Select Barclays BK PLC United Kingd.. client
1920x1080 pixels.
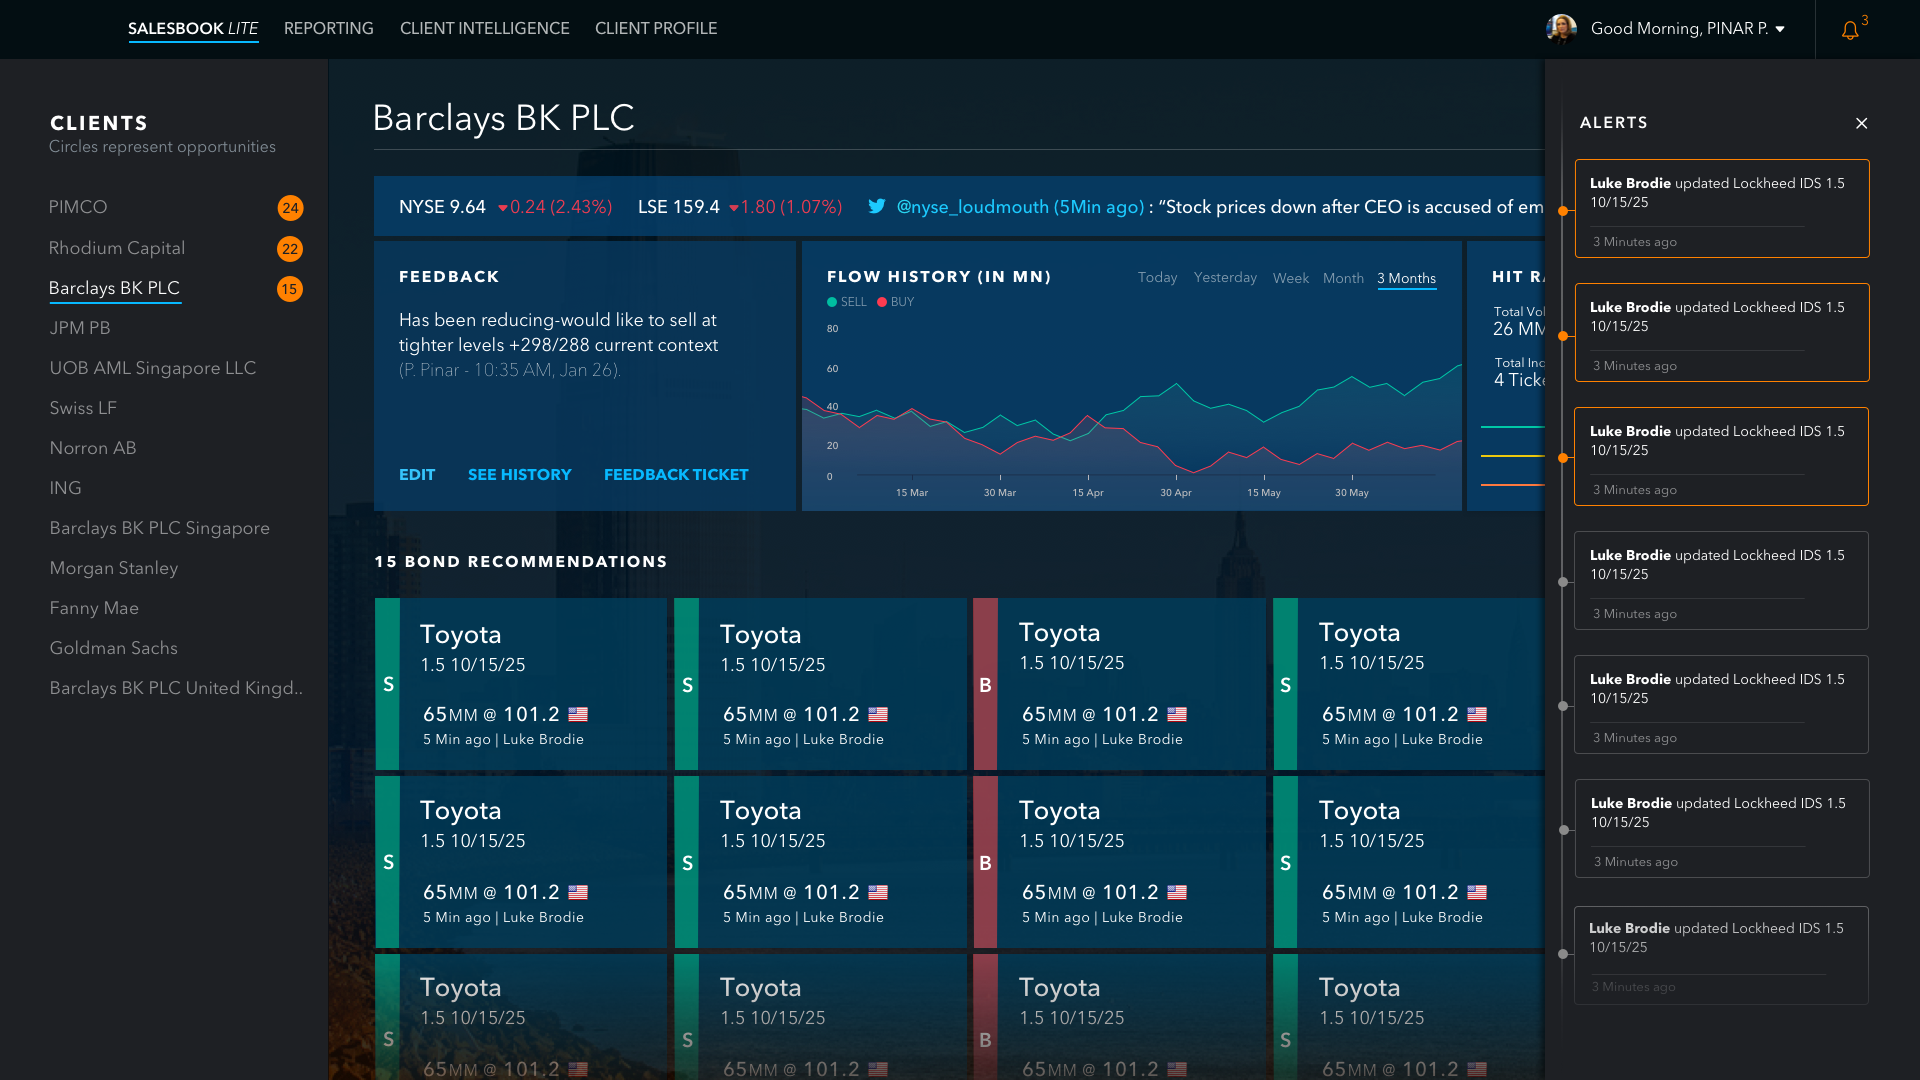click(x=176, y=688)
